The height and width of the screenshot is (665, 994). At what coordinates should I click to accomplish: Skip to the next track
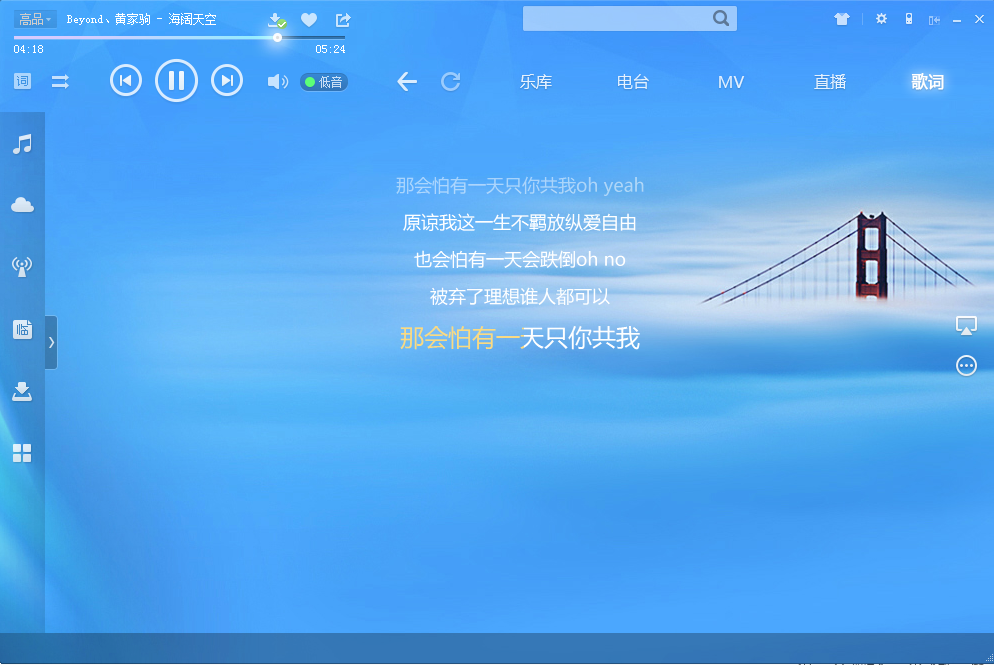[227, 81]
